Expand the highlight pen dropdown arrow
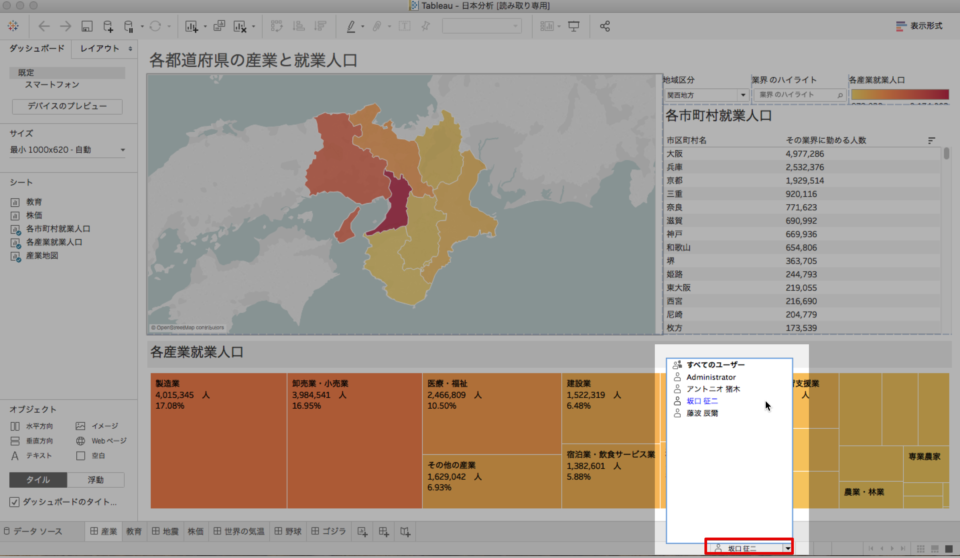960x558 pixels. tap(362, 26)
